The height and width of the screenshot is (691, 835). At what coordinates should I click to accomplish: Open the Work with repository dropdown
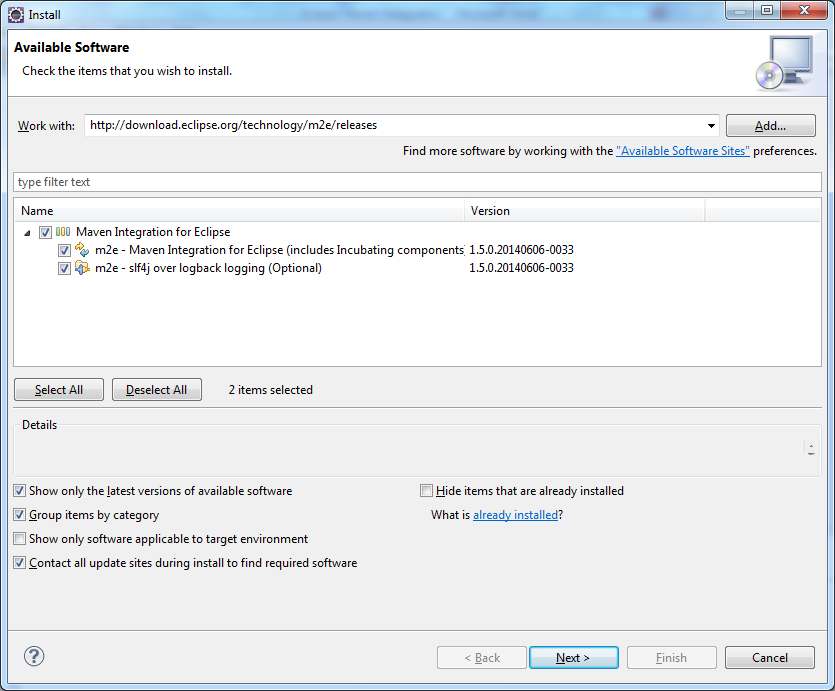[711, 125]
